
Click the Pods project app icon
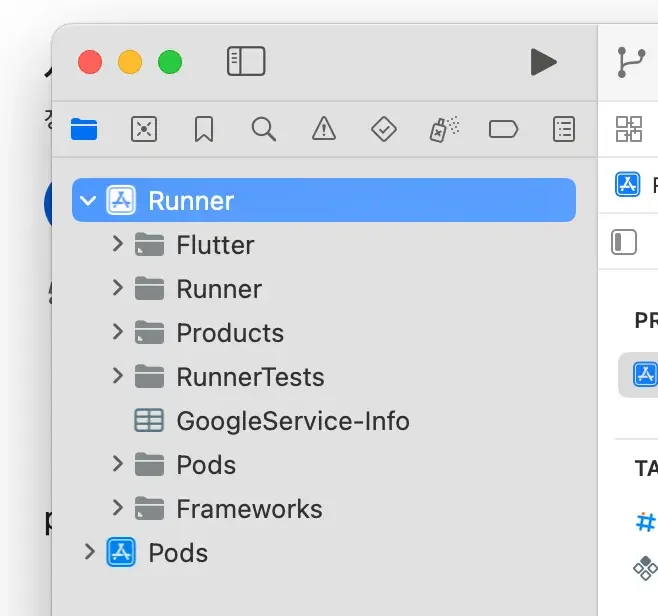(x=121, y=552)
